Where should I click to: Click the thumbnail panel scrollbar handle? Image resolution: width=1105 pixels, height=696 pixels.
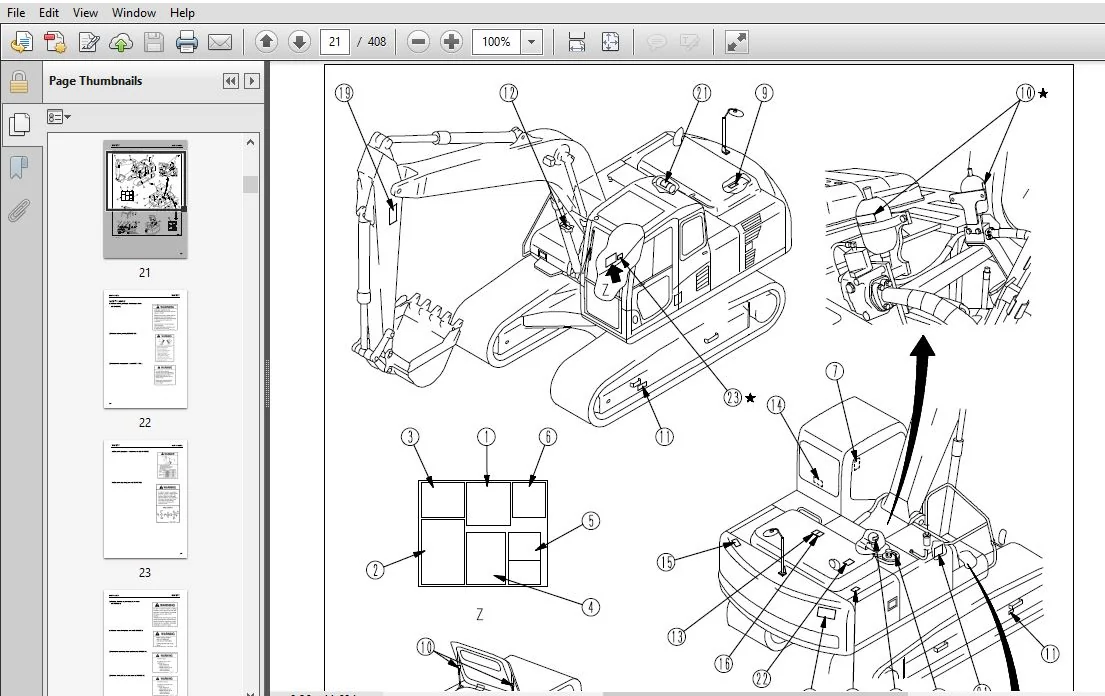(250, 185)
